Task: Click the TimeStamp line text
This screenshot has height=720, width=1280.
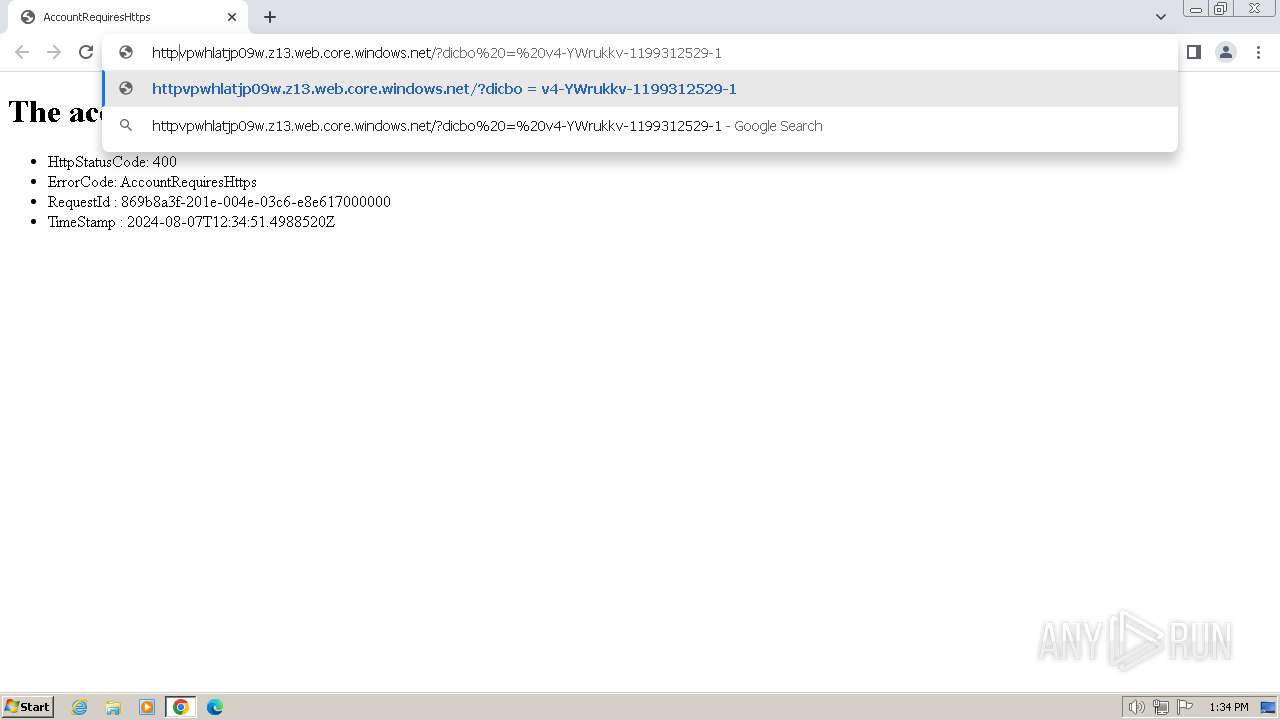Action: [x=191, y=222]
